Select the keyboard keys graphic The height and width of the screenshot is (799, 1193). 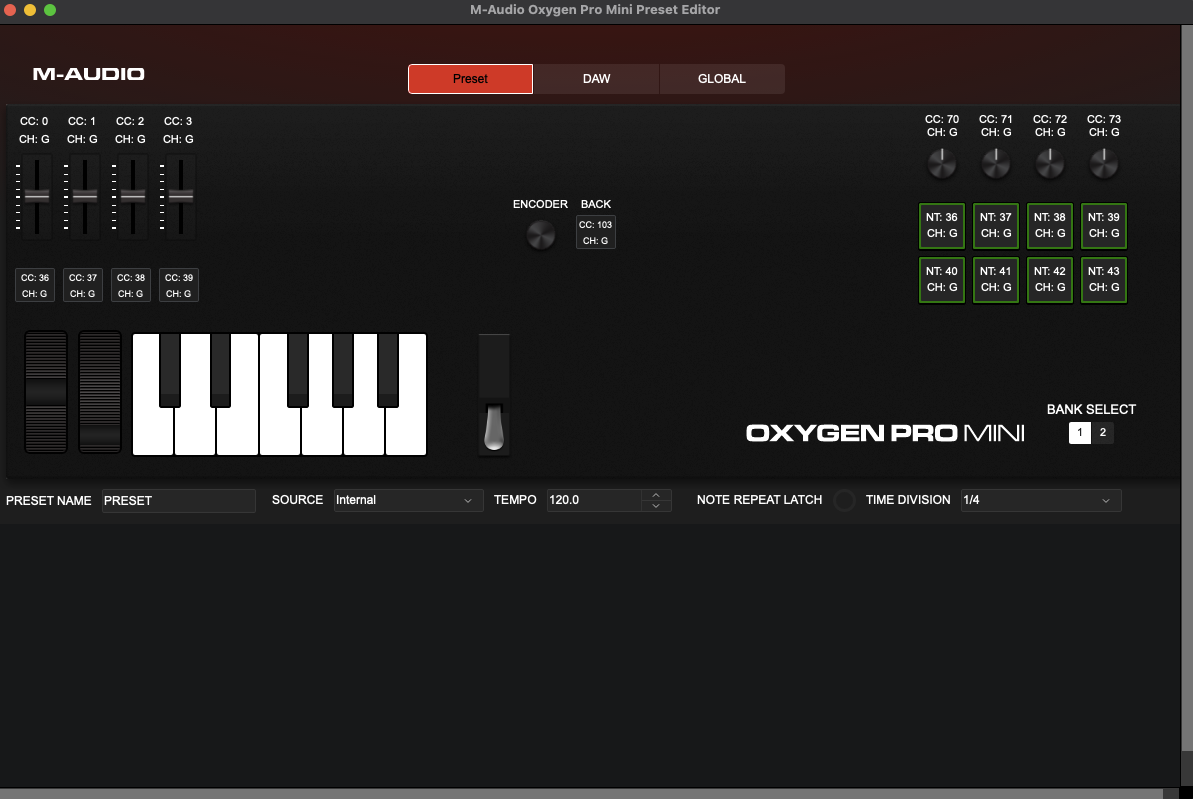tap(279, 394)
